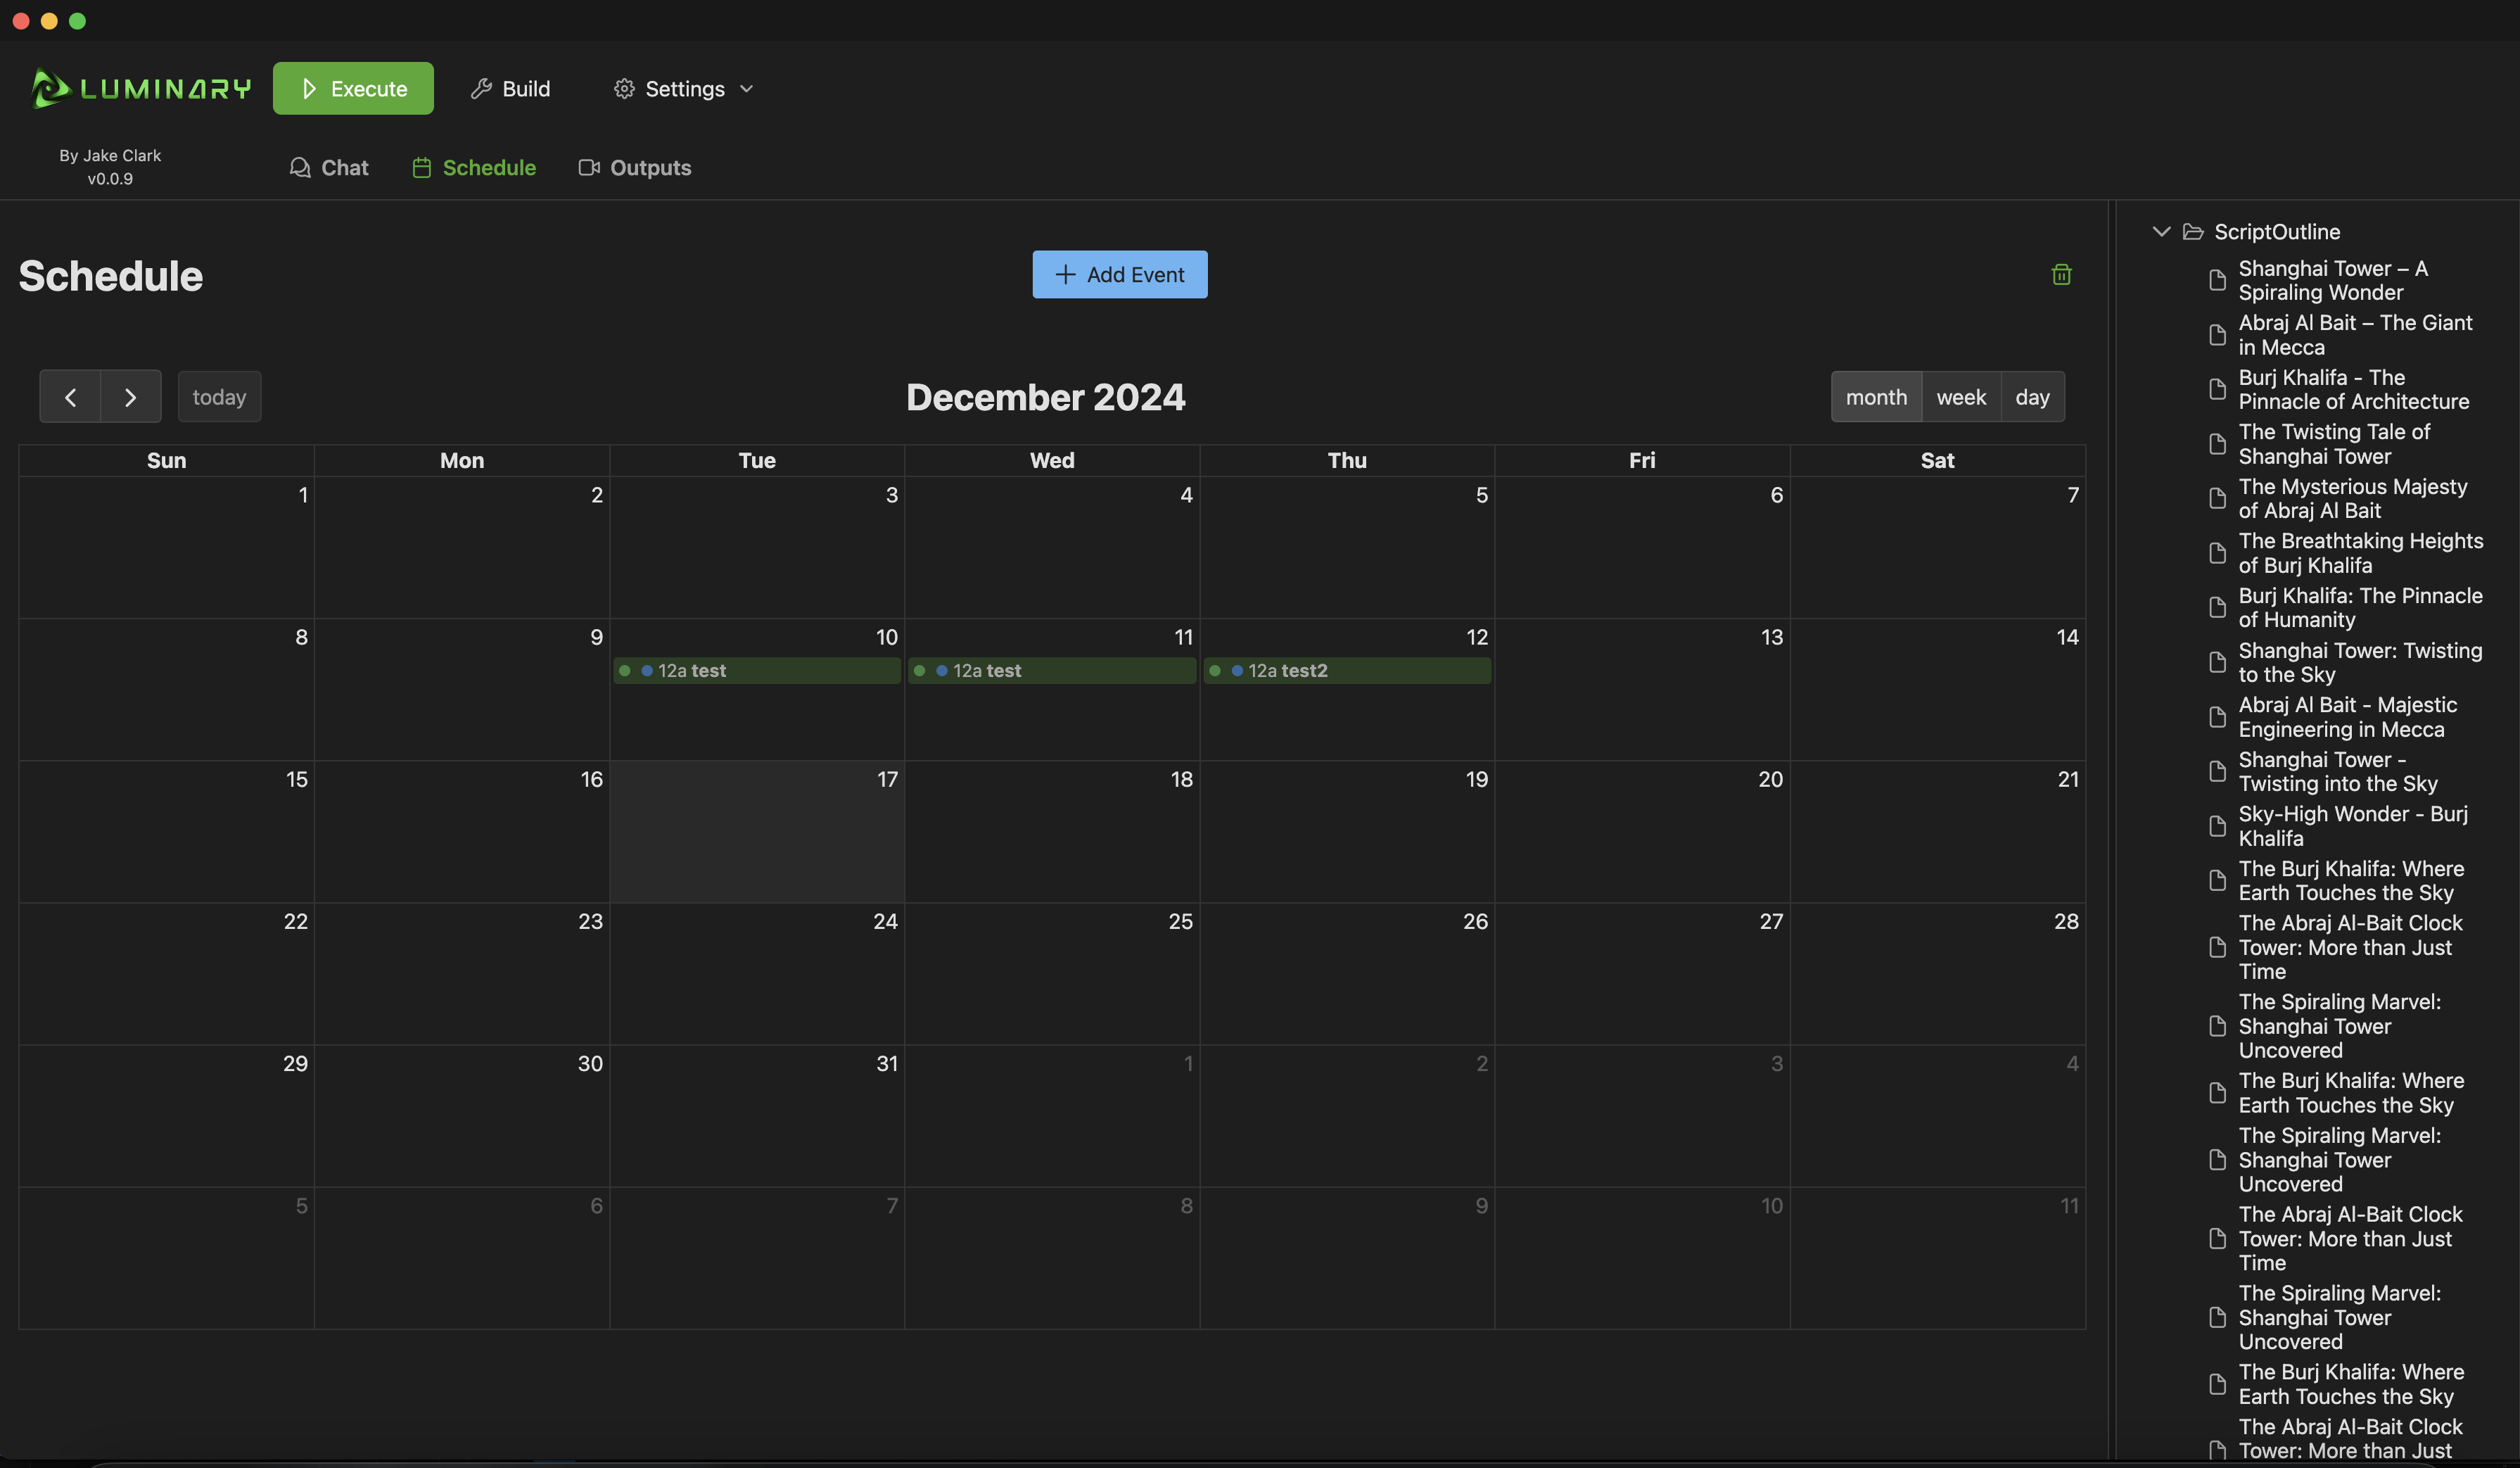This screenshot has height=1468, width=2520.
Task: Click the macOS yellow minimize window button
Action: (49, 20)
